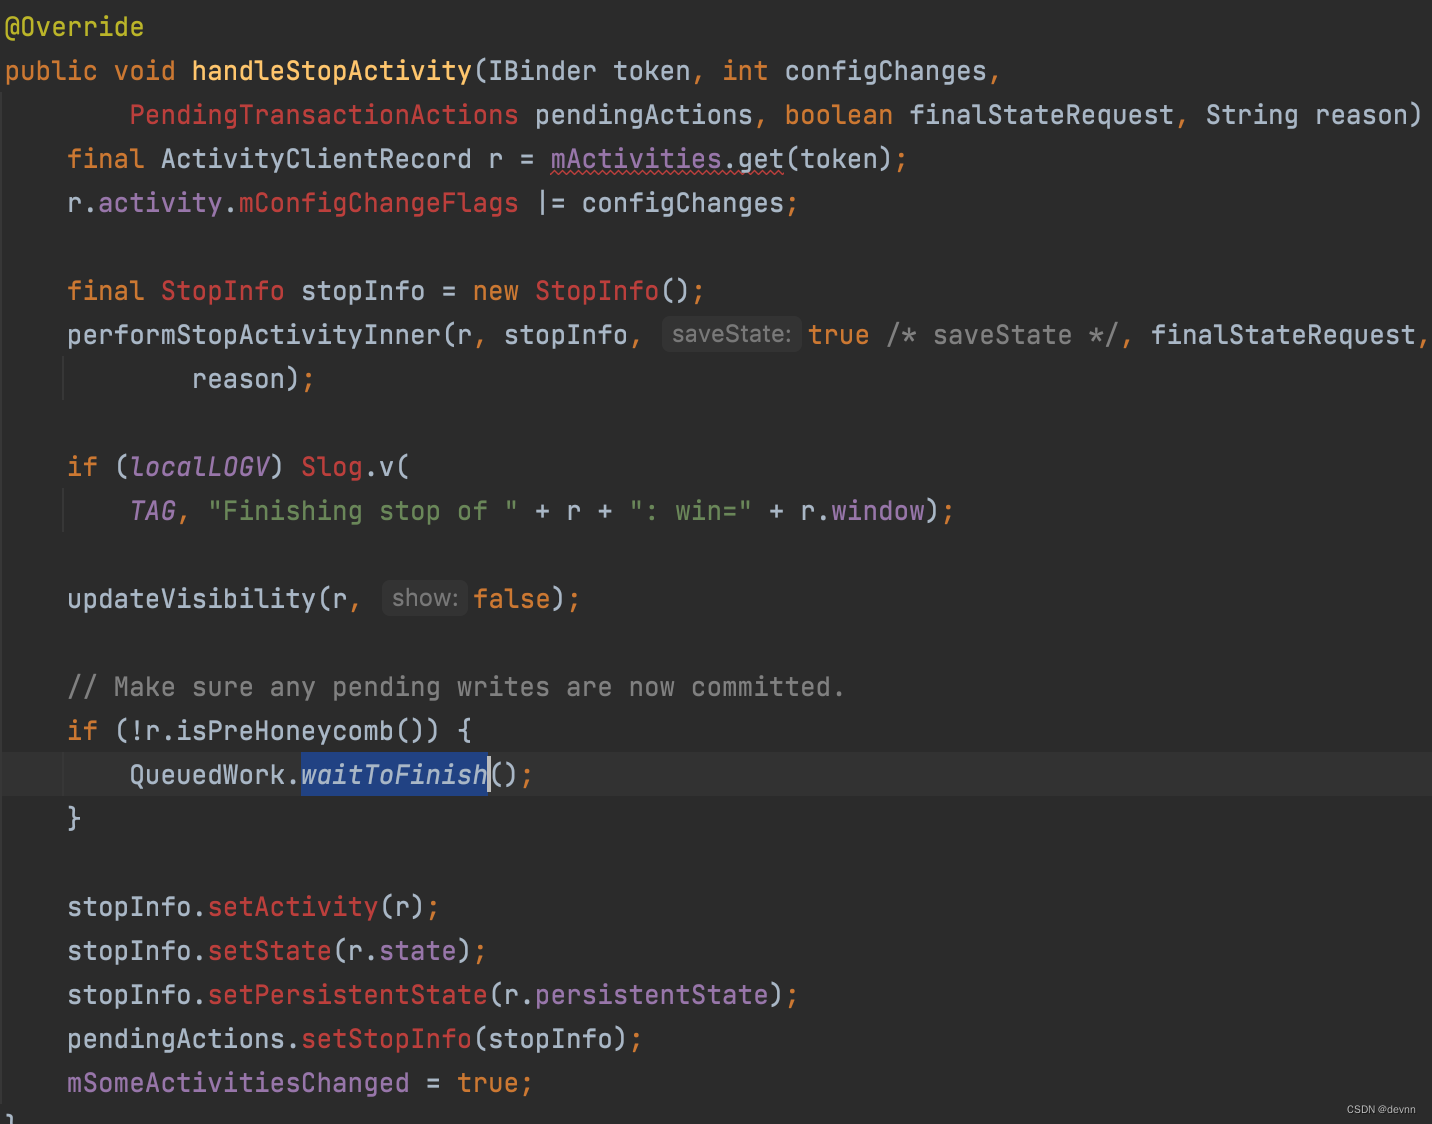Click the show: parameter hint
Viewport: 1432px width, 1124px height.
point(425,598)
